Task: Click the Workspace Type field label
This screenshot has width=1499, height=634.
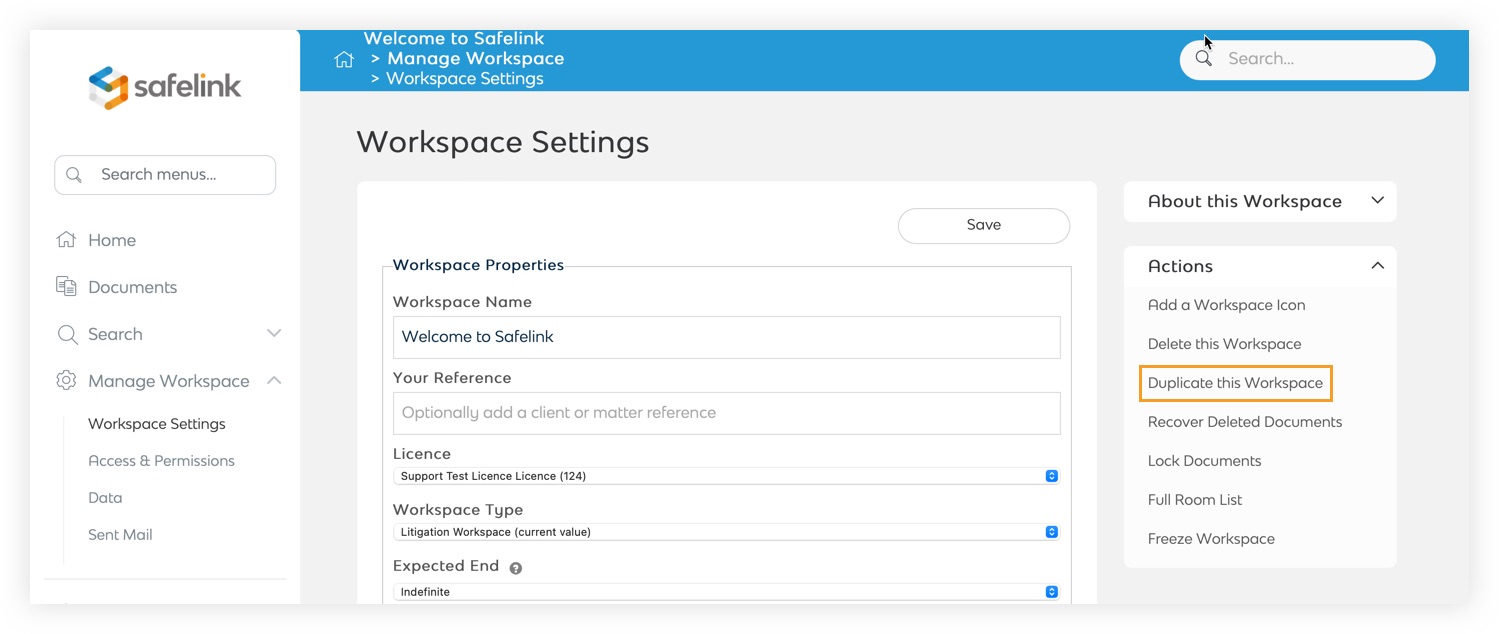Action: [458, 510]
